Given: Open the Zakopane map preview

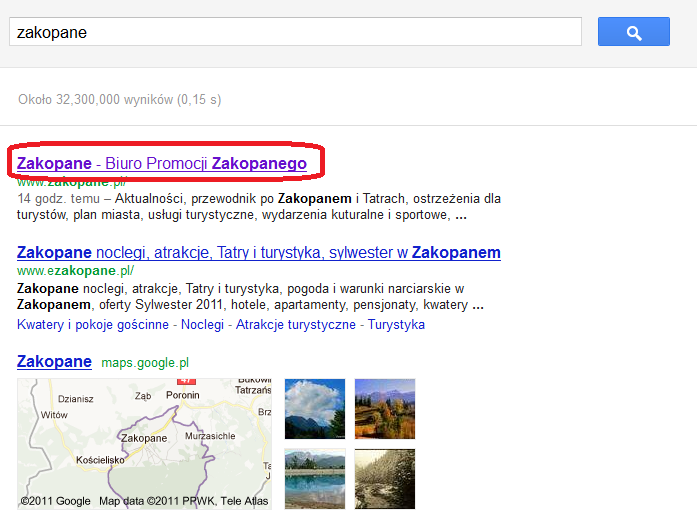Looking at the screenshot, I should coord(144,444).
